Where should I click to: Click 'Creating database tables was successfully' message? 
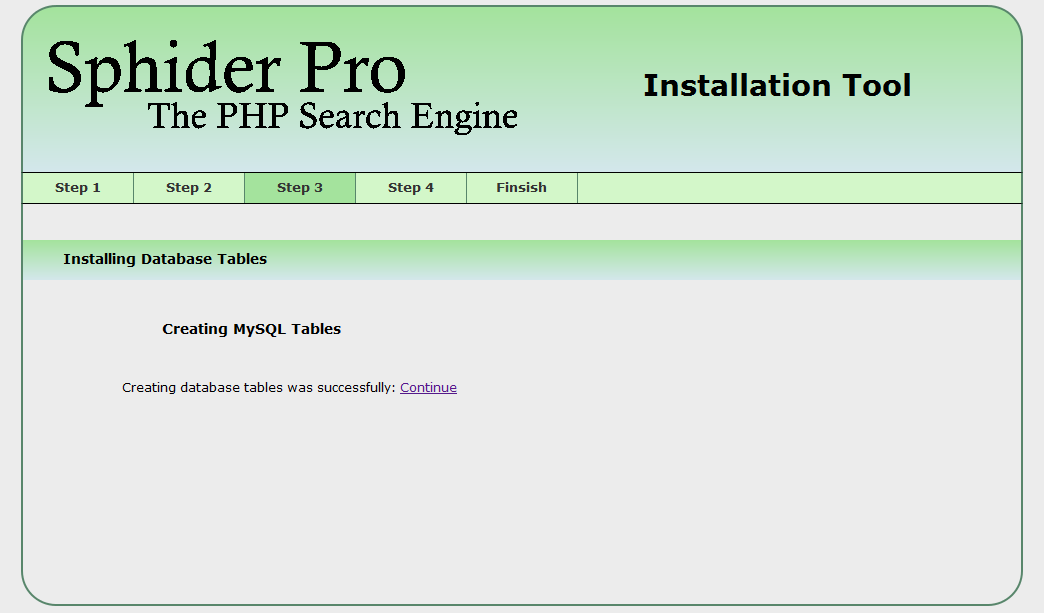coord(258,387)
